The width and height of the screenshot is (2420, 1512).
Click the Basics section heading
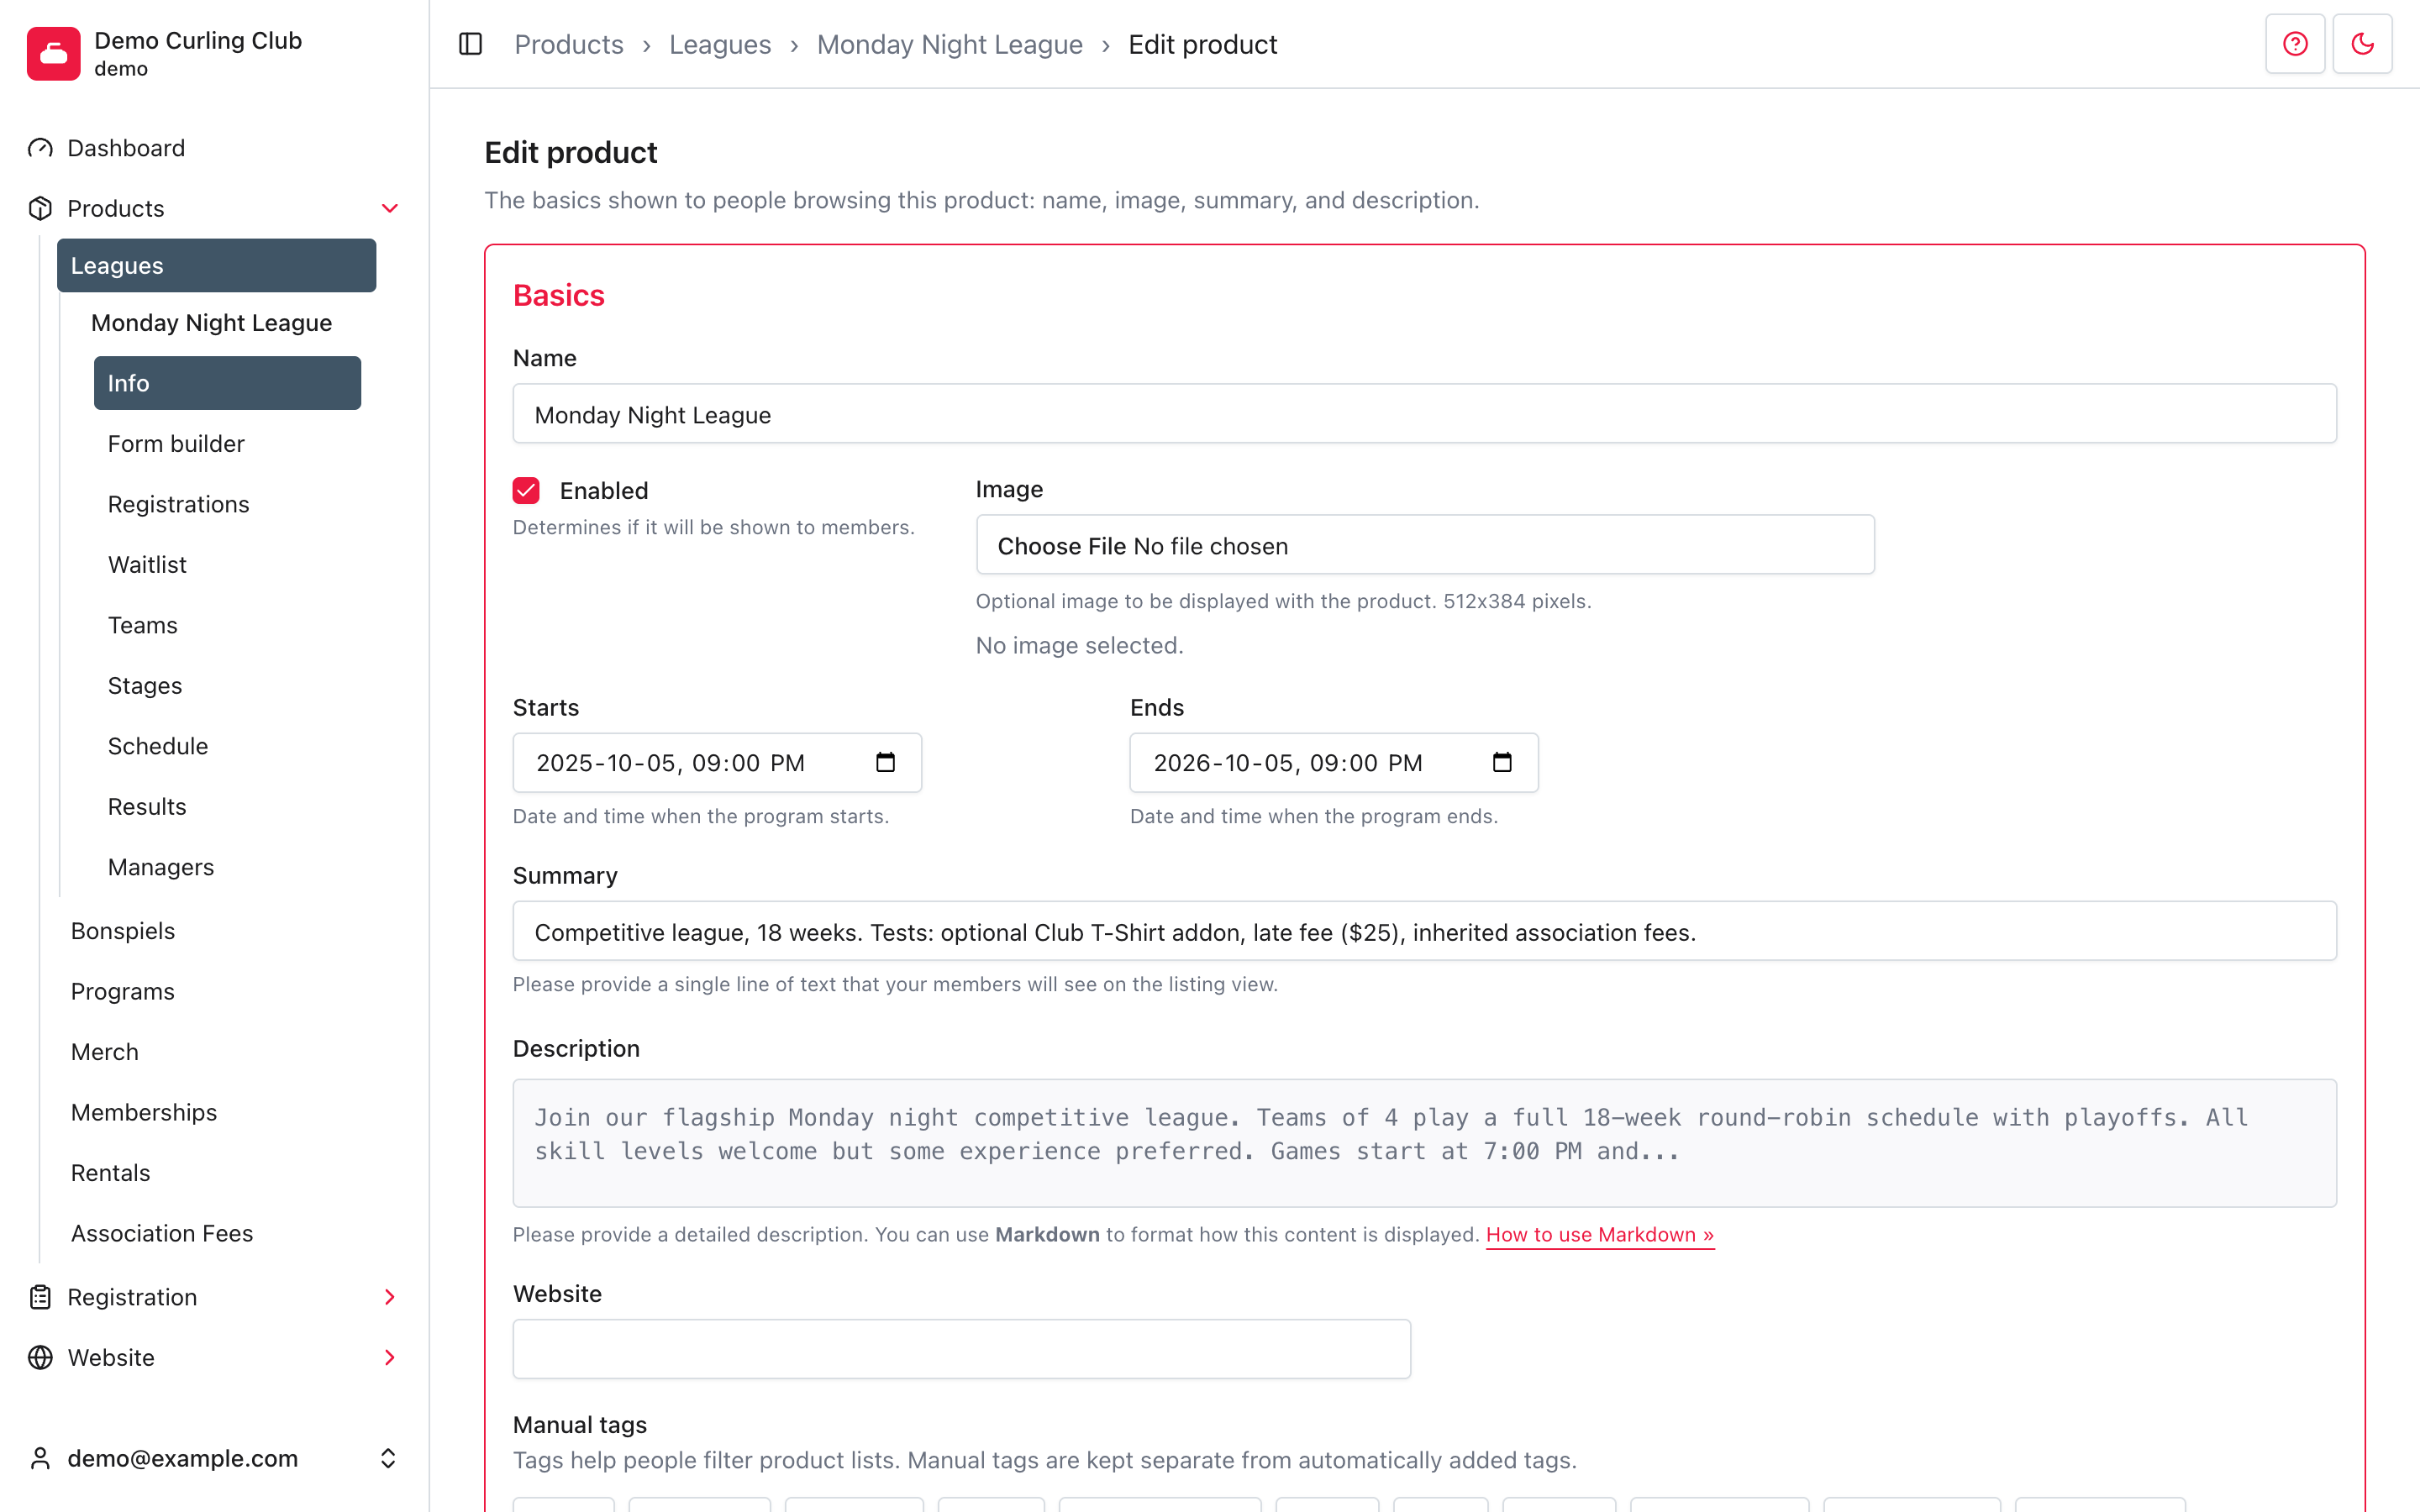(559, 296)
